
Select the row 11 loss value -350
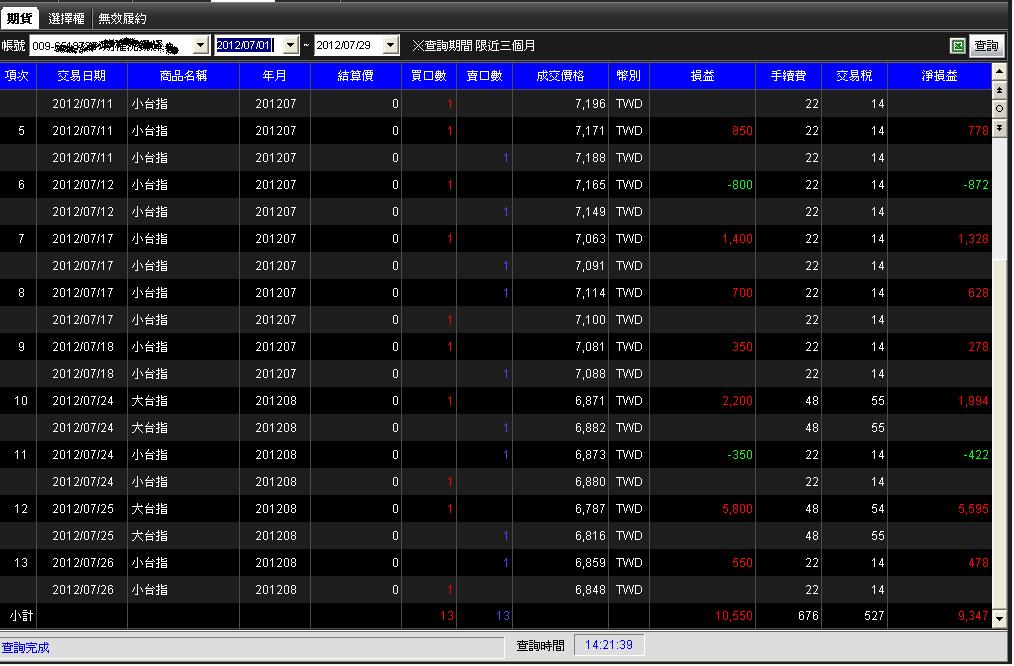coord(740,455)
